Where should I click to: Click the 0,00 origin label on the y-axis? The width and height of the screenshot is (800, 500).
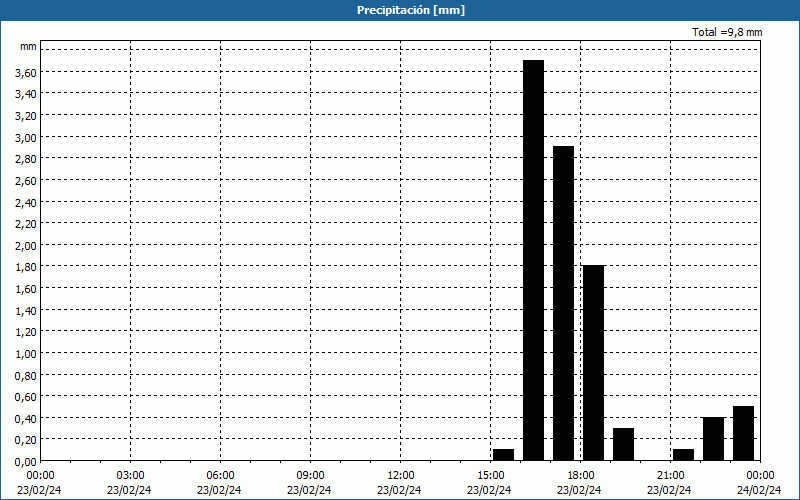tap(25, 461)
